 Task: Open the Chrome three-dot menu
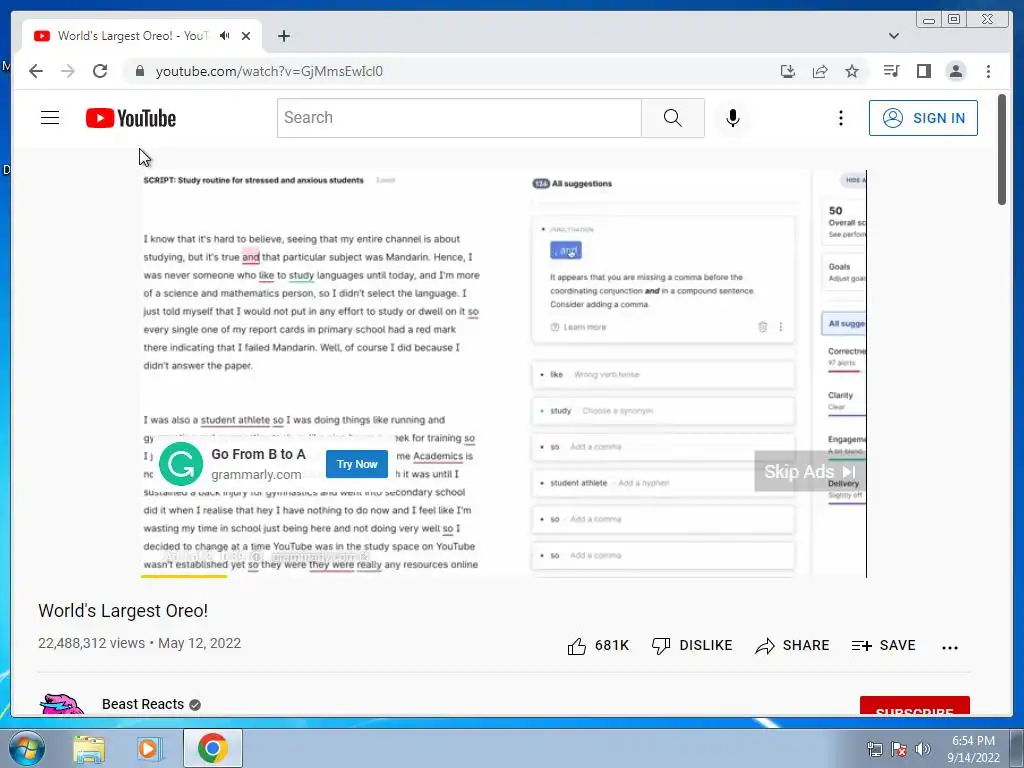click(x=988, y=71)
